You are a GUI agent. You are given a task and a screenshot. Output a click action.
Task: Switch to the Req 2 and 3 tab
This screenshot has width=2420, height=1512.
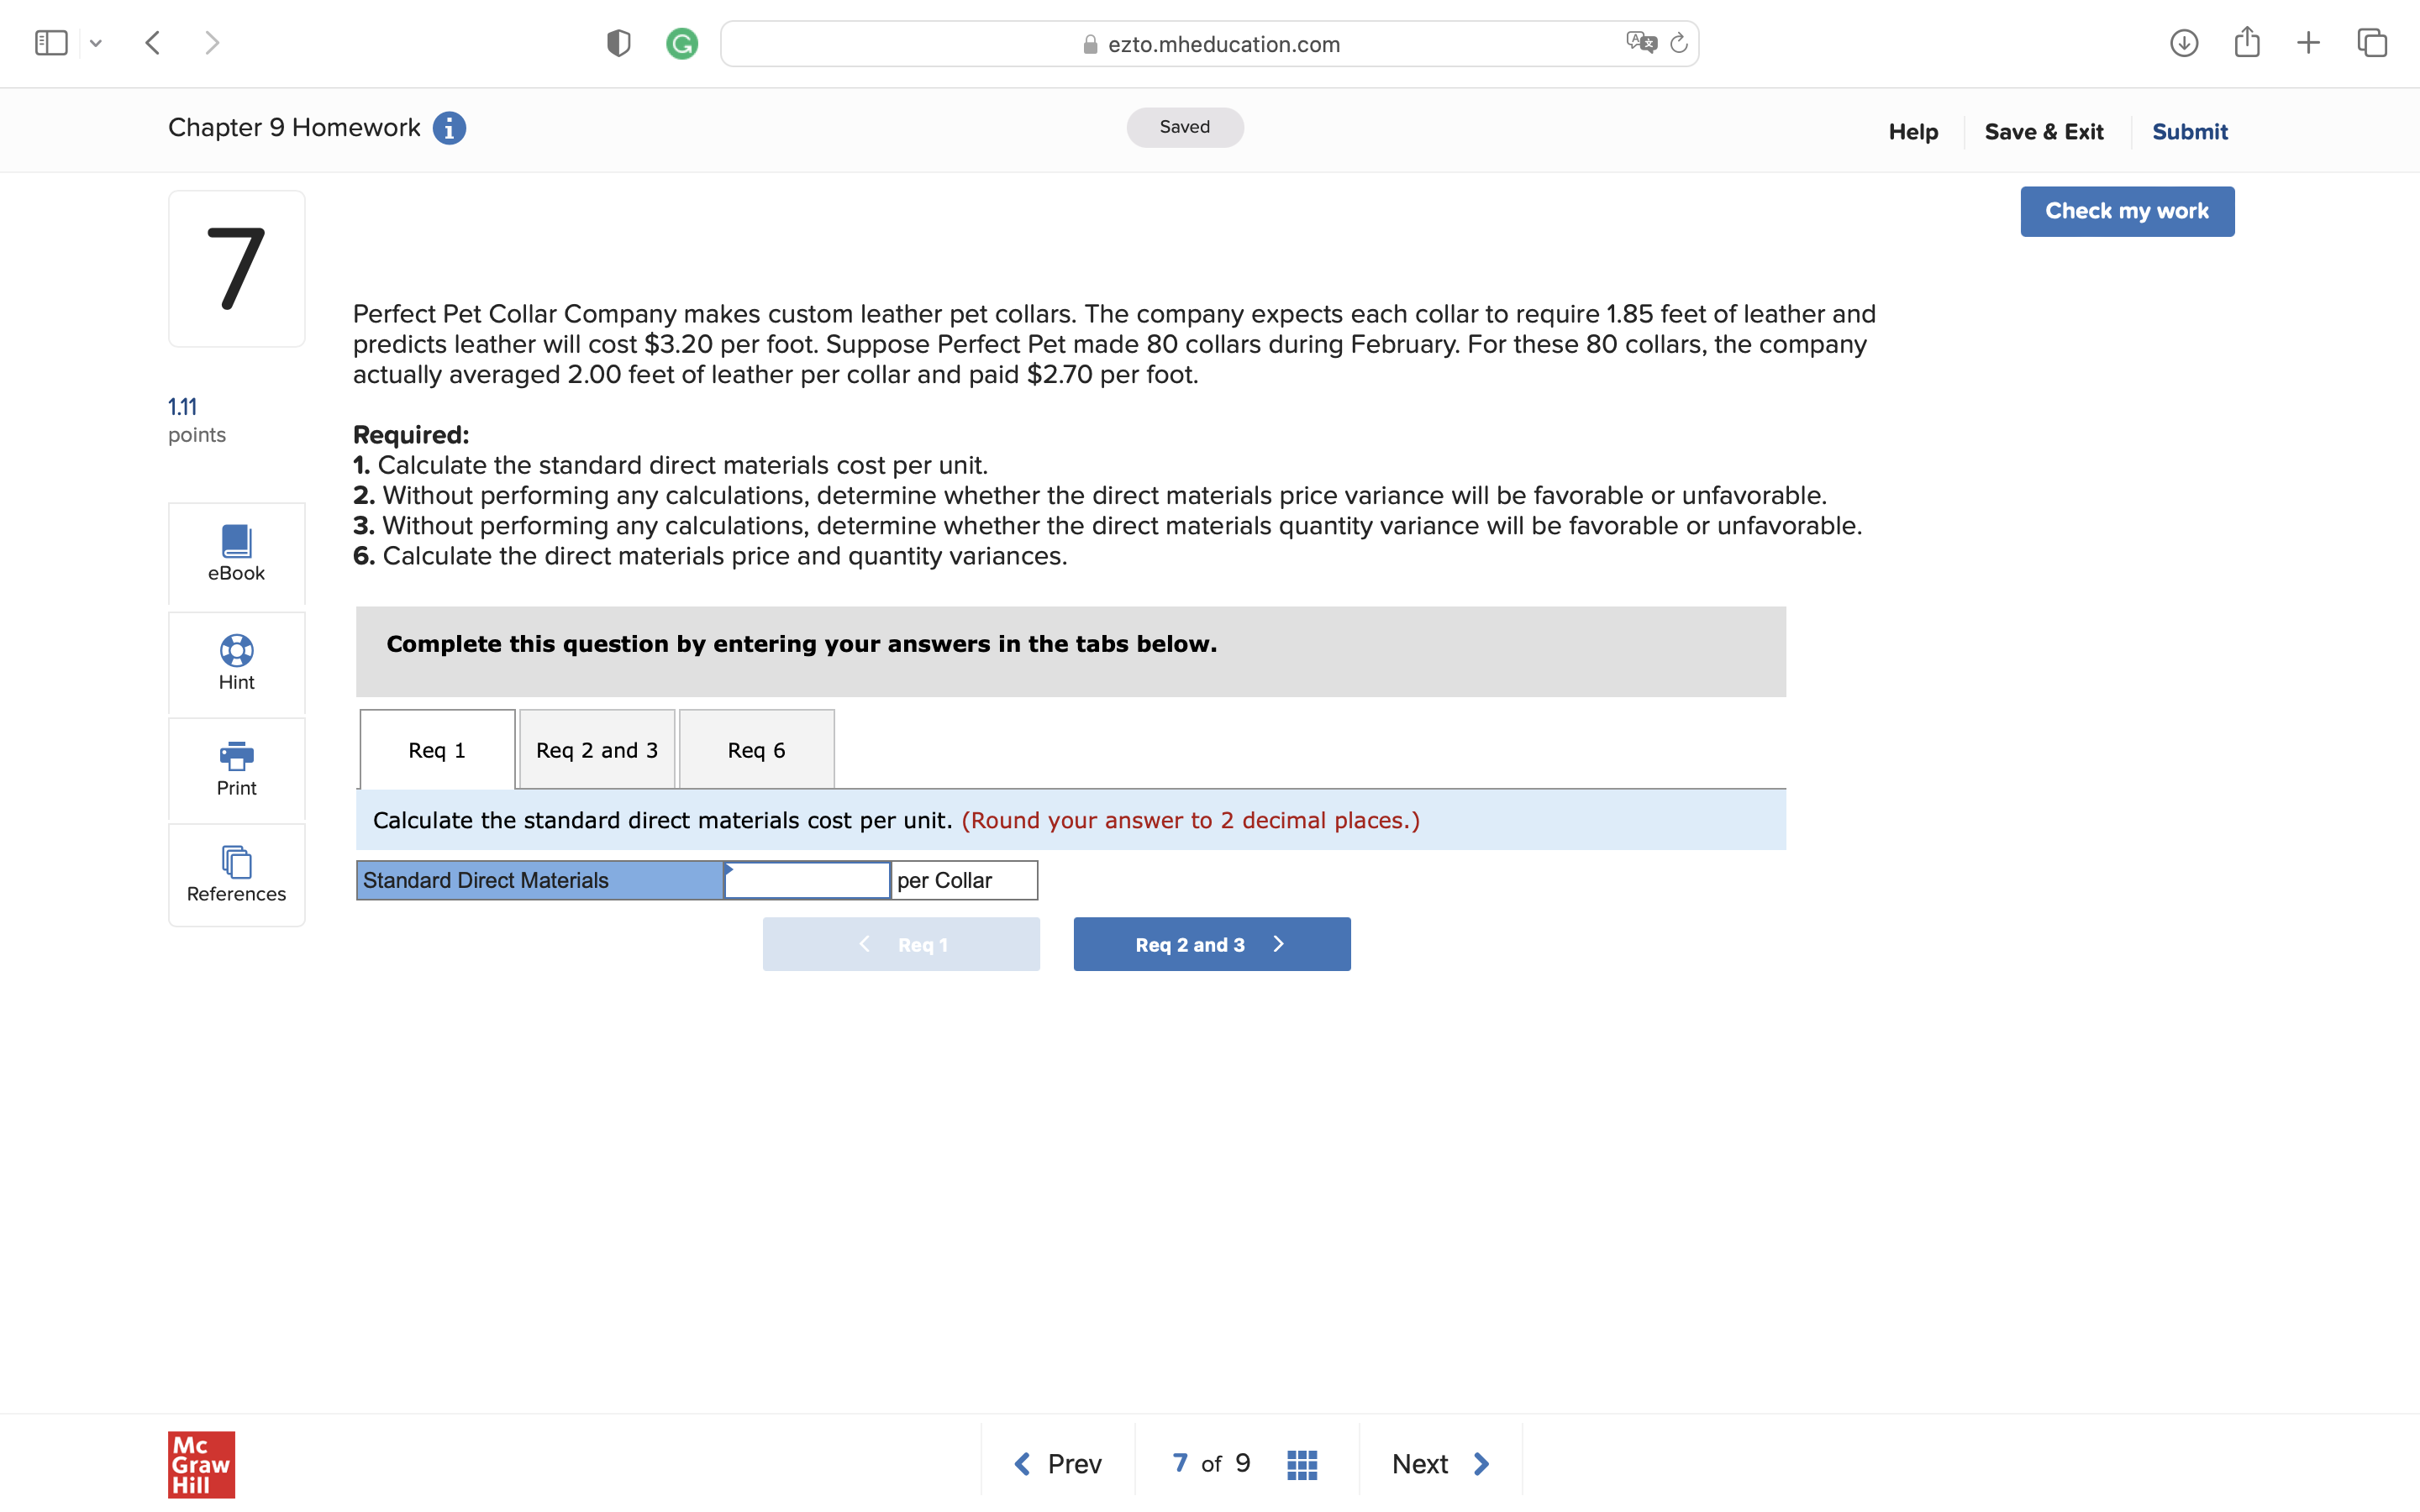click(597, 750)
